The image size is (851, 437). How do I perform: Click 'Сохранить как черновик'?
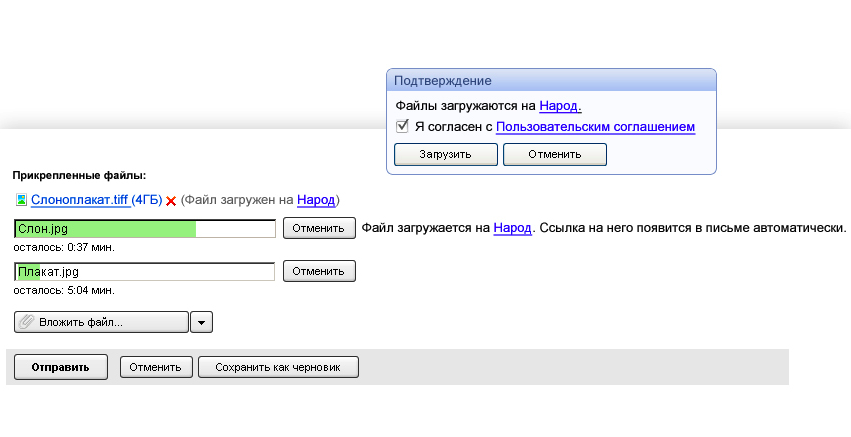(x=278, y=367)
